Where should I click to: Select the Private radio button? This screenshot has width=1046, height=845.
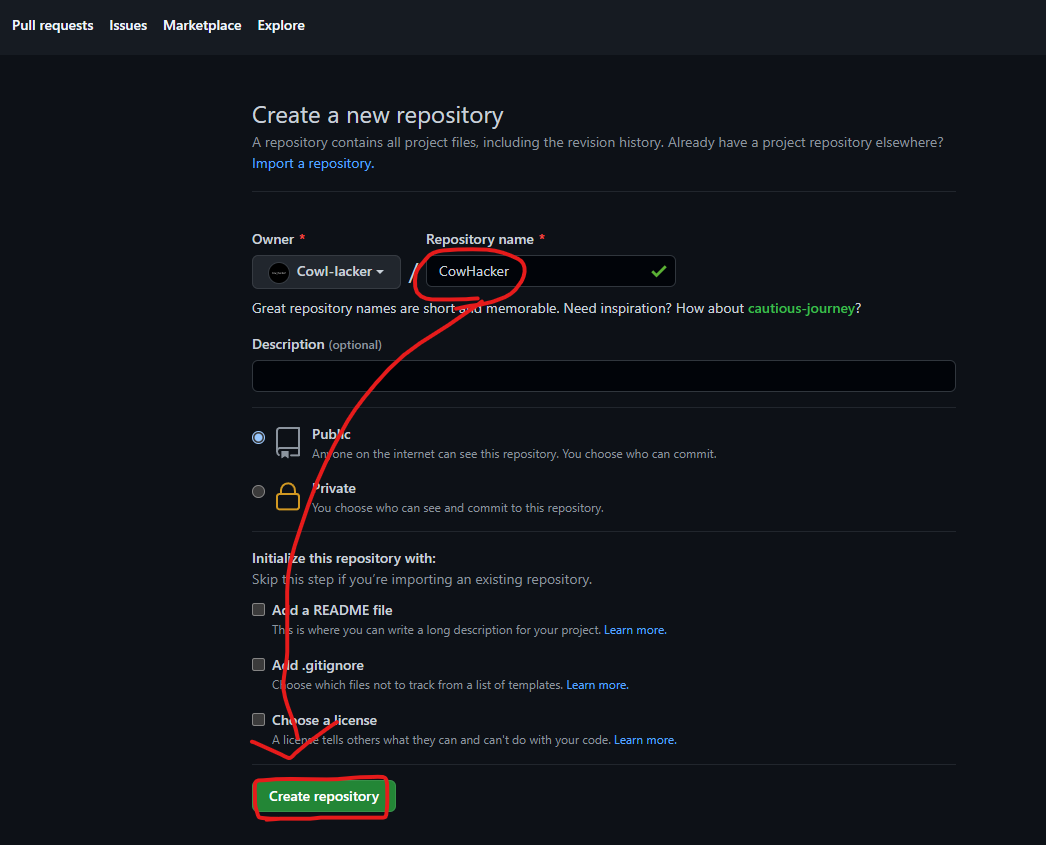[258, 492]
